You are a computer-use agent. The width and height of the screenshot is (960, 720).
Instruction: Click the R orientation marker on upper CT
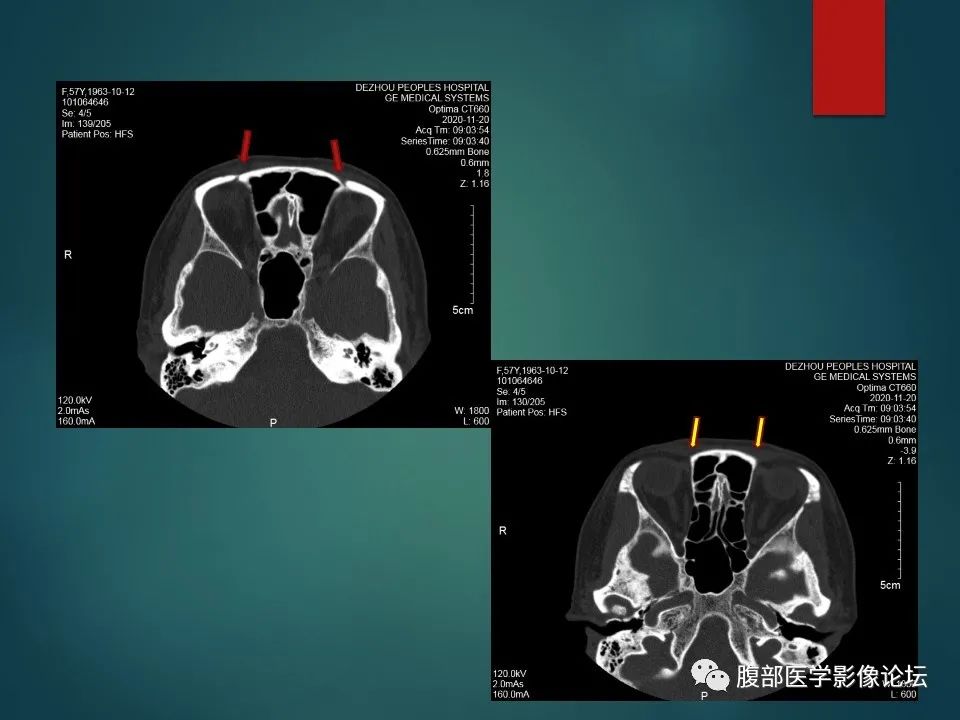point(68,255)
